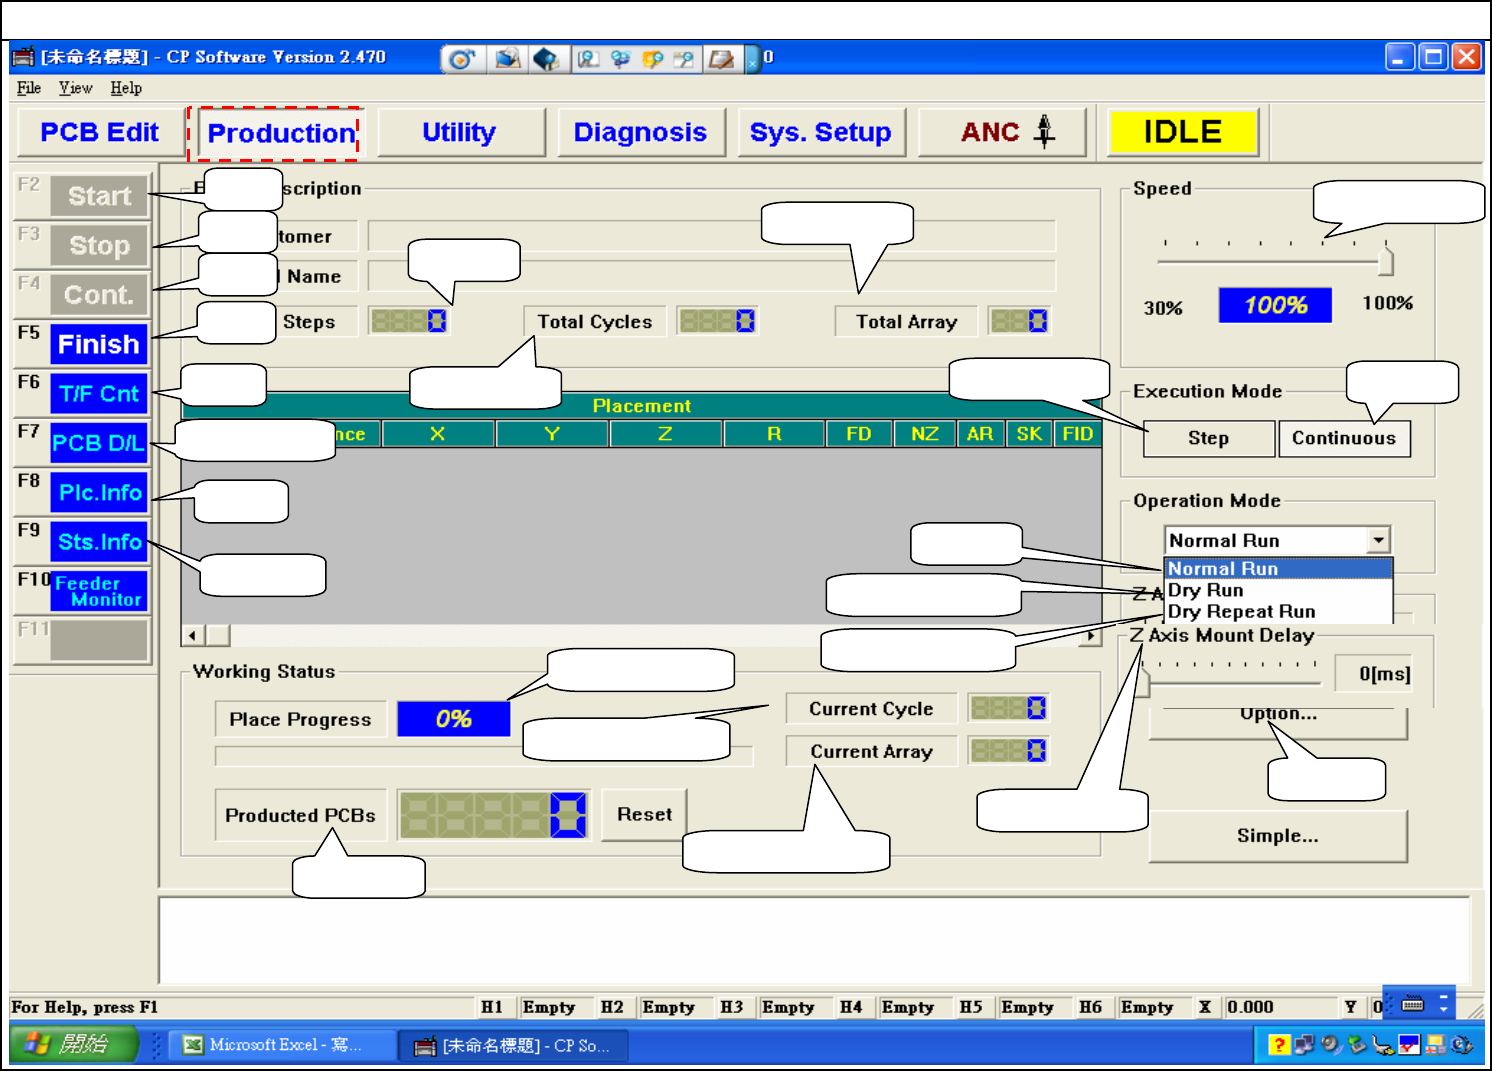Open the Help menu
The image size is (1492, 1071).
(126, 88)
